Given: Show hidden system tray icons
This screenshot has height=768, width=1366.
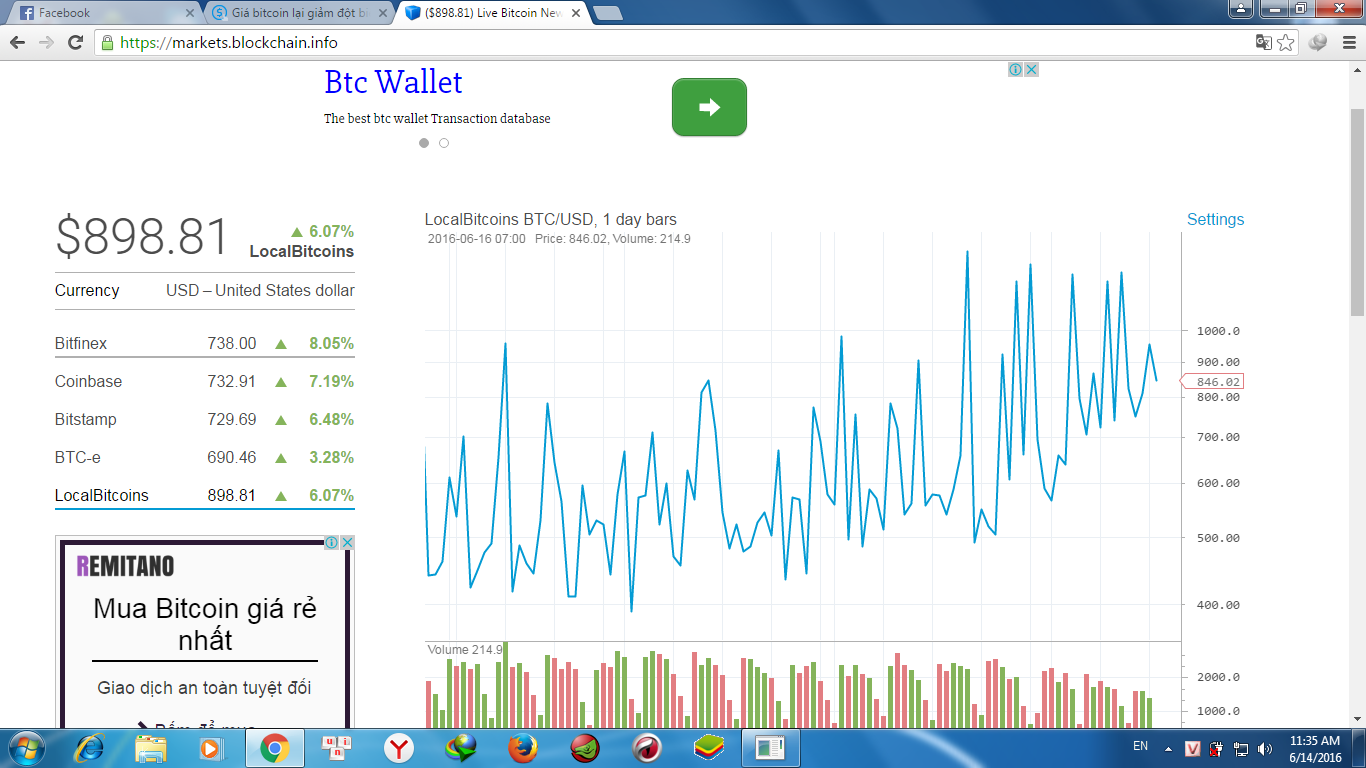Looking at the screenshot, I should coord(1168,748).
